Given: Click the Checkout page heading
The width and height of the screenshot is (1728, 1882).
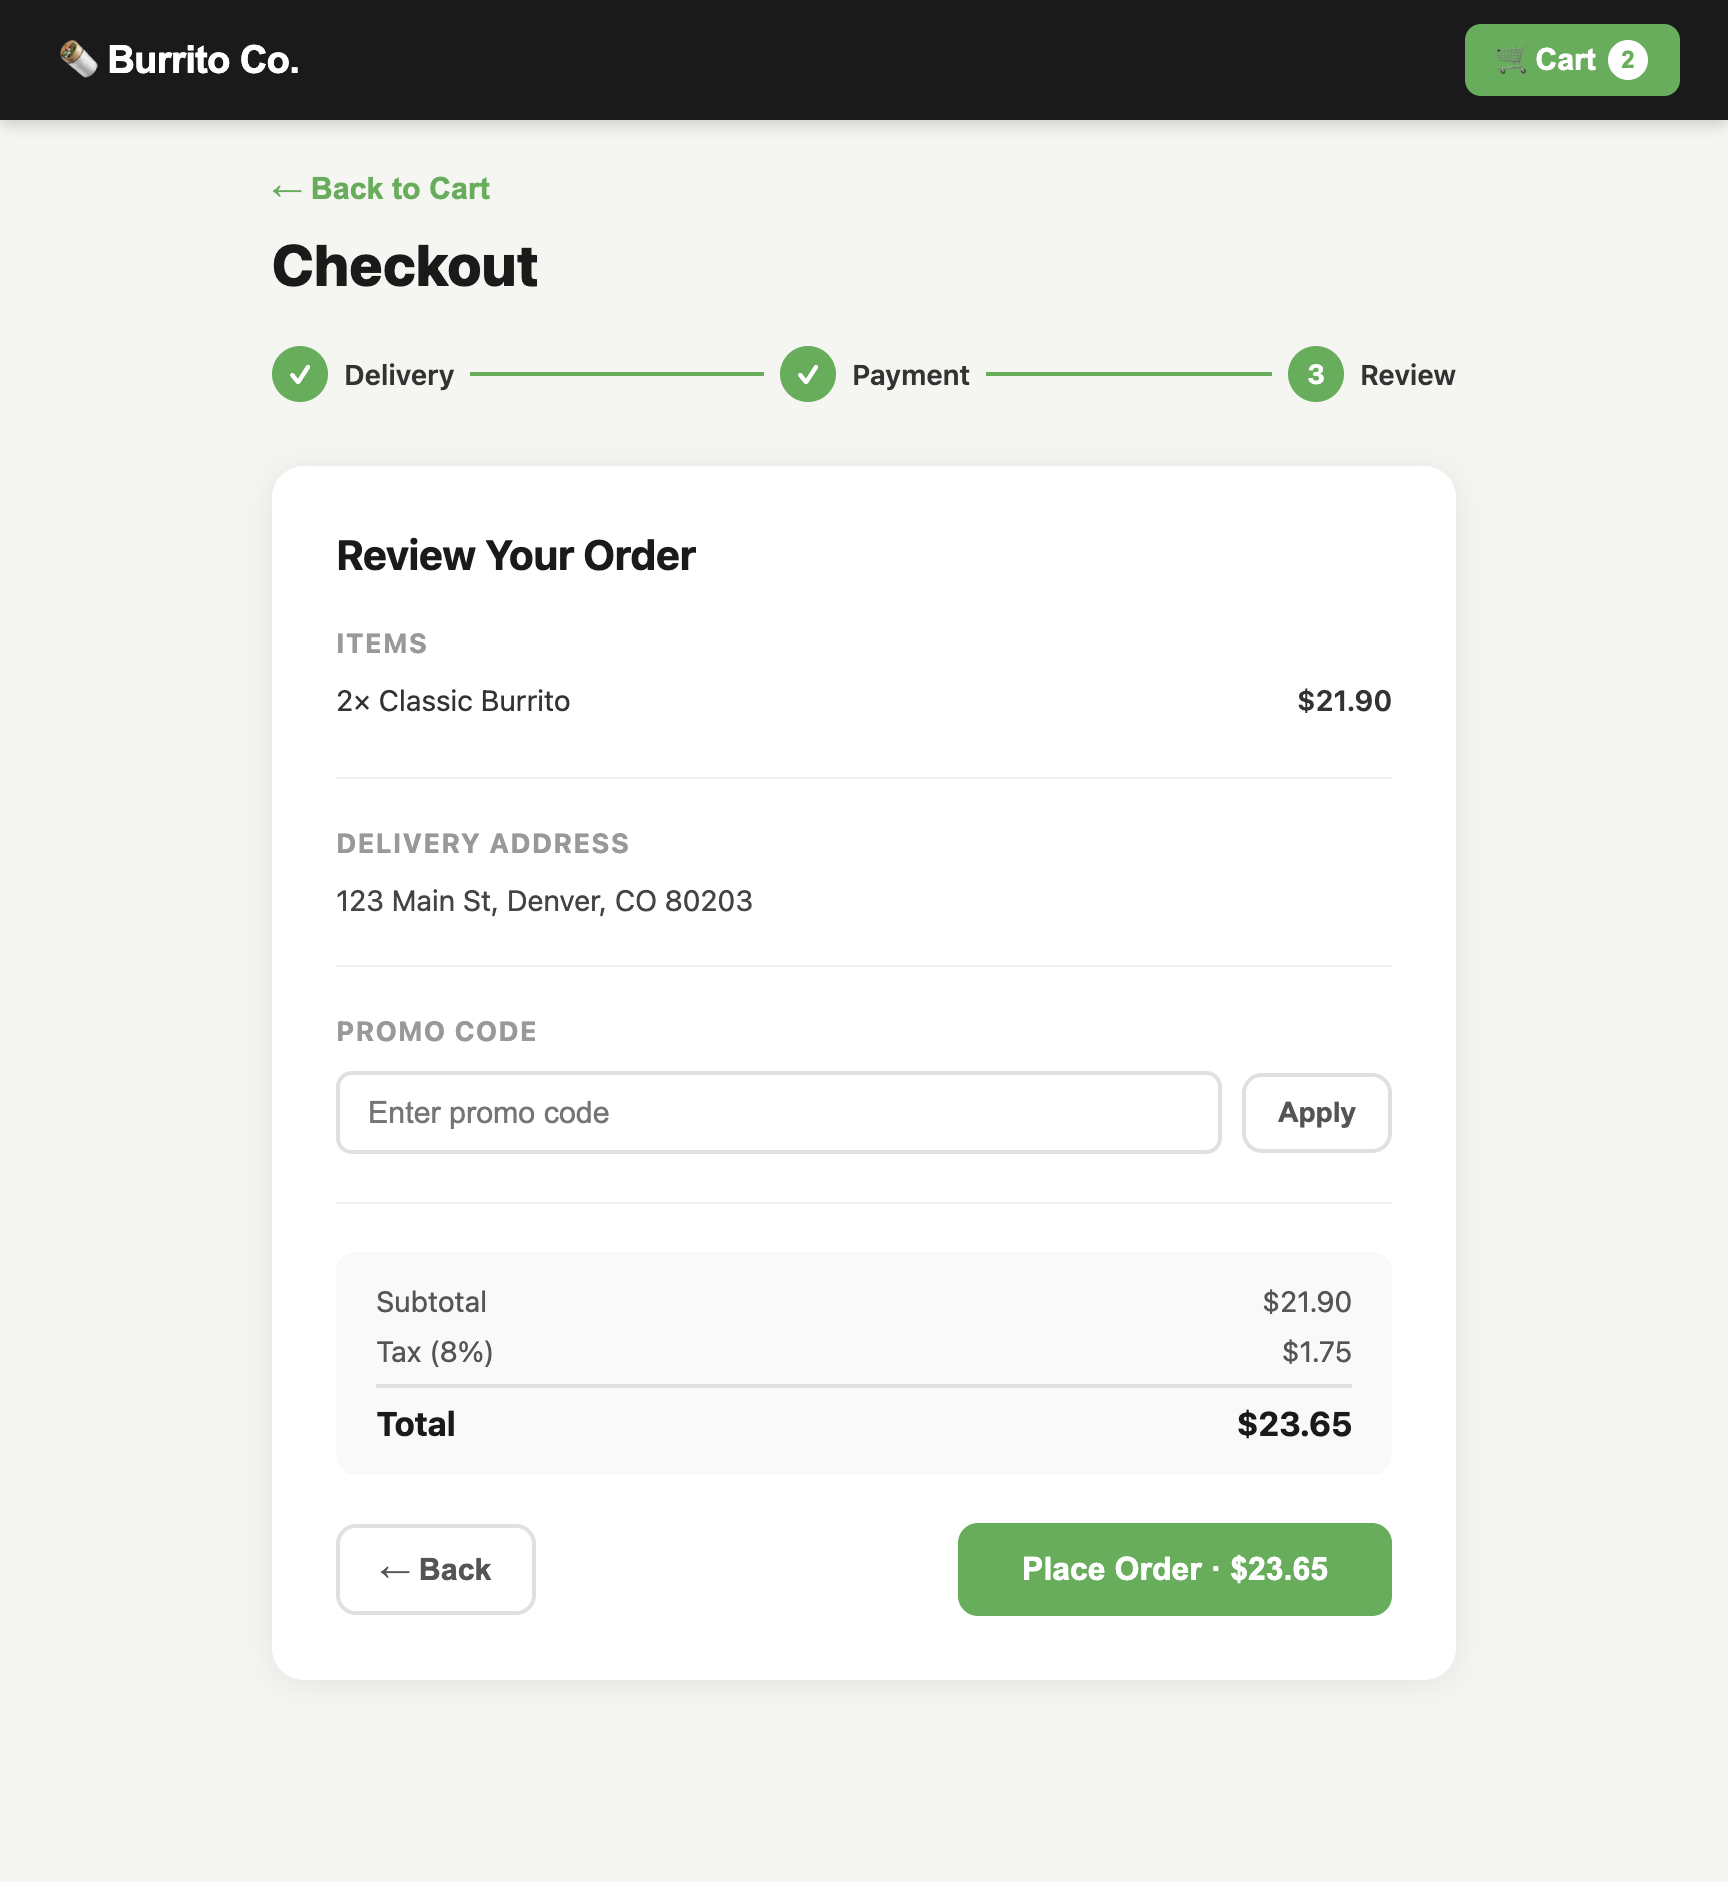Looking at the screenshot, I should click(405, 266).
